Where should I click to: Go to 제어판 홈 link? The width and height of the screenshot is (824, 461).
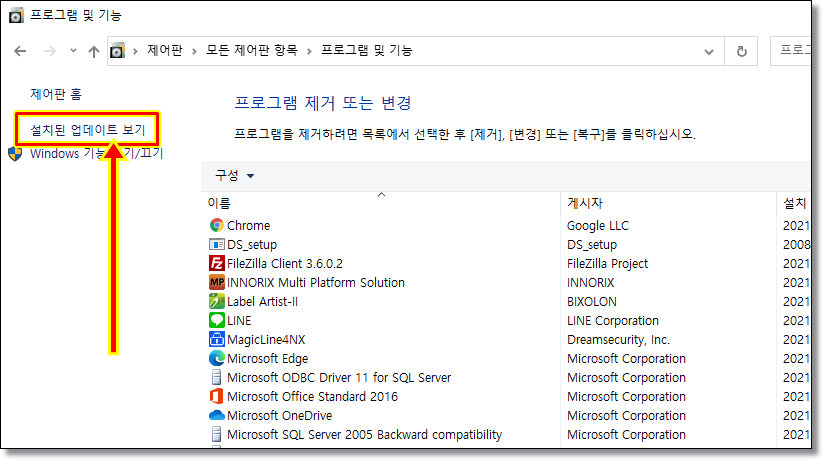click(x=56, y=94)
